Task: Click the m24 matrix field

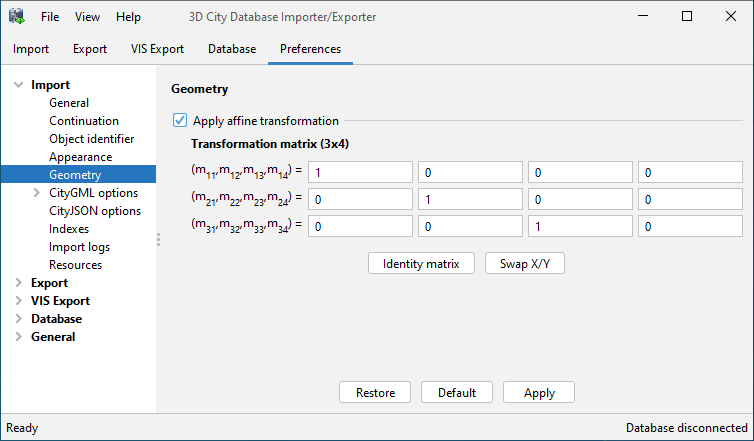Action: 691,199
